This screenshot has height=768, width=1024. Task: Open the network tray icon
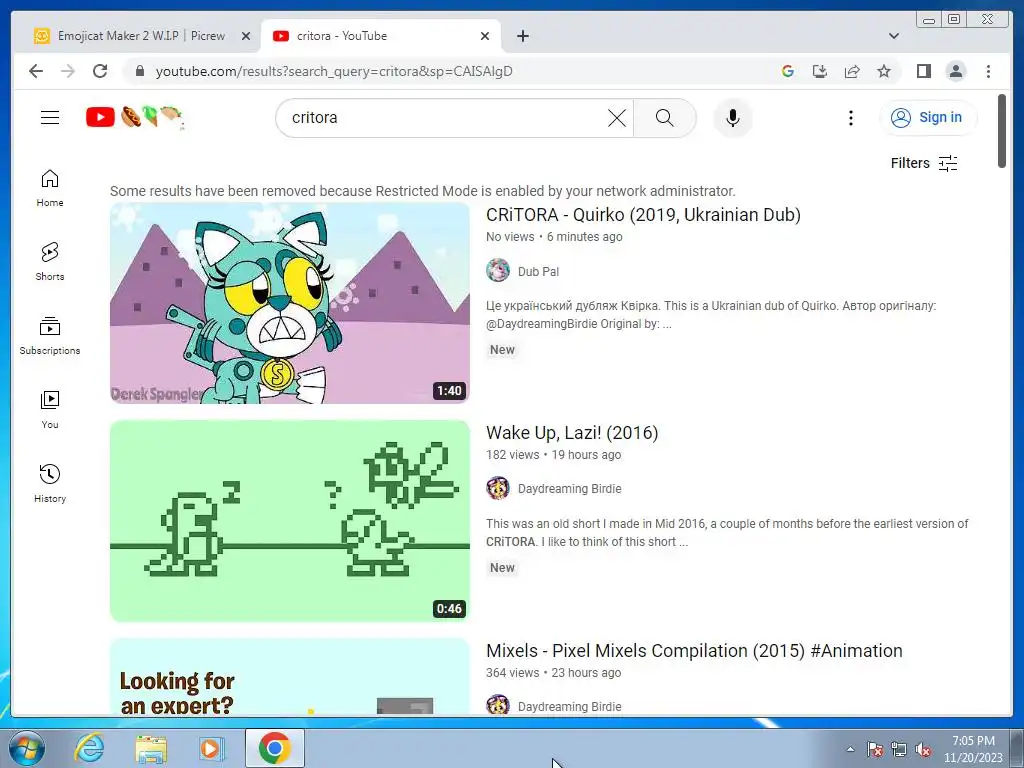(899, 749)
